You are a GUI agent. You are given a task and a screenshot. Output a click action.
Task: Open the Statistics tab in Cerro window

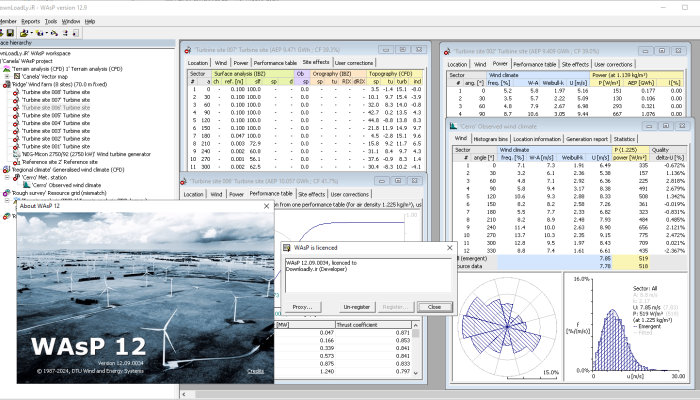[x=624, y=139]
